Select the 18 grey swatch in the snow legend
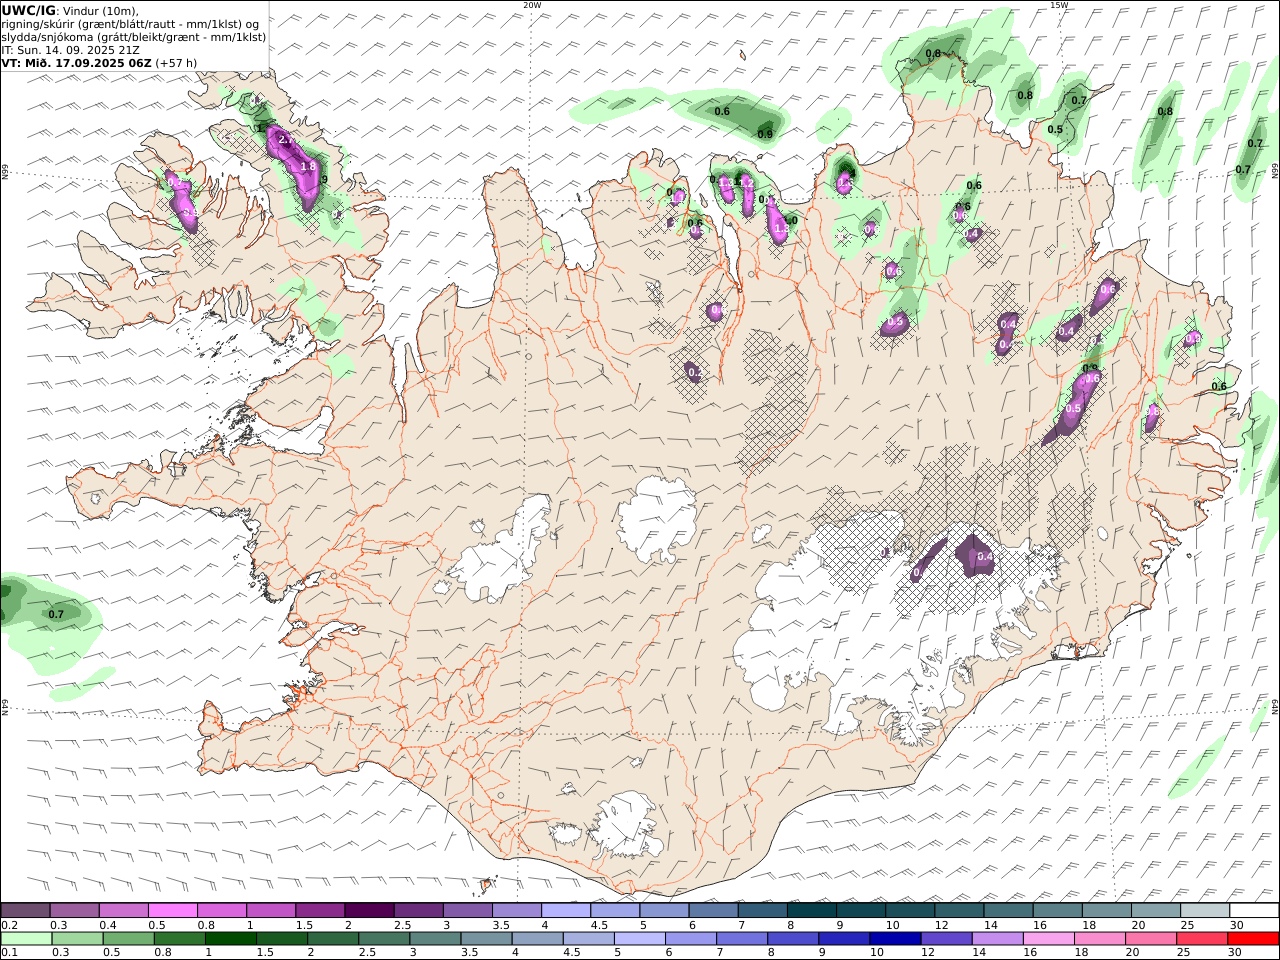Image resolution: width=1280 pixels, height=960 pixels. (1105, 910)
